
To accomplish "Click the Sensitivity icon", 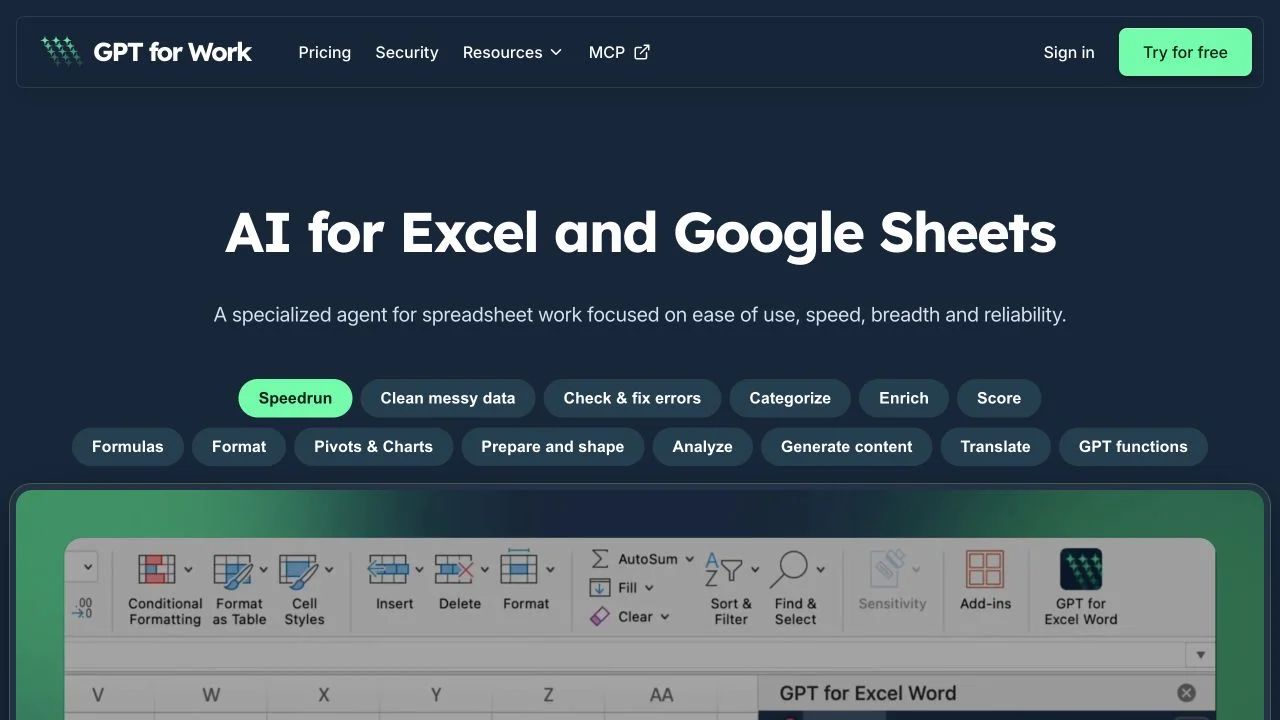I will click(x=886, y=568).
